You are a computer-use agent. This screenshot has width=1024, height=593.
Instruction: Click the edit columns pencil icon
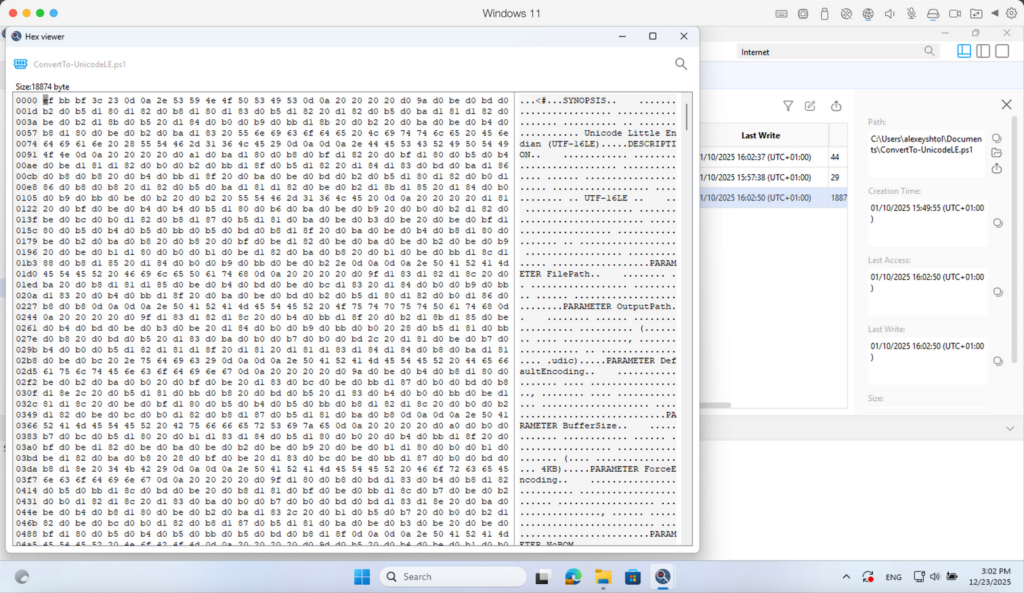tap(810, 106)
